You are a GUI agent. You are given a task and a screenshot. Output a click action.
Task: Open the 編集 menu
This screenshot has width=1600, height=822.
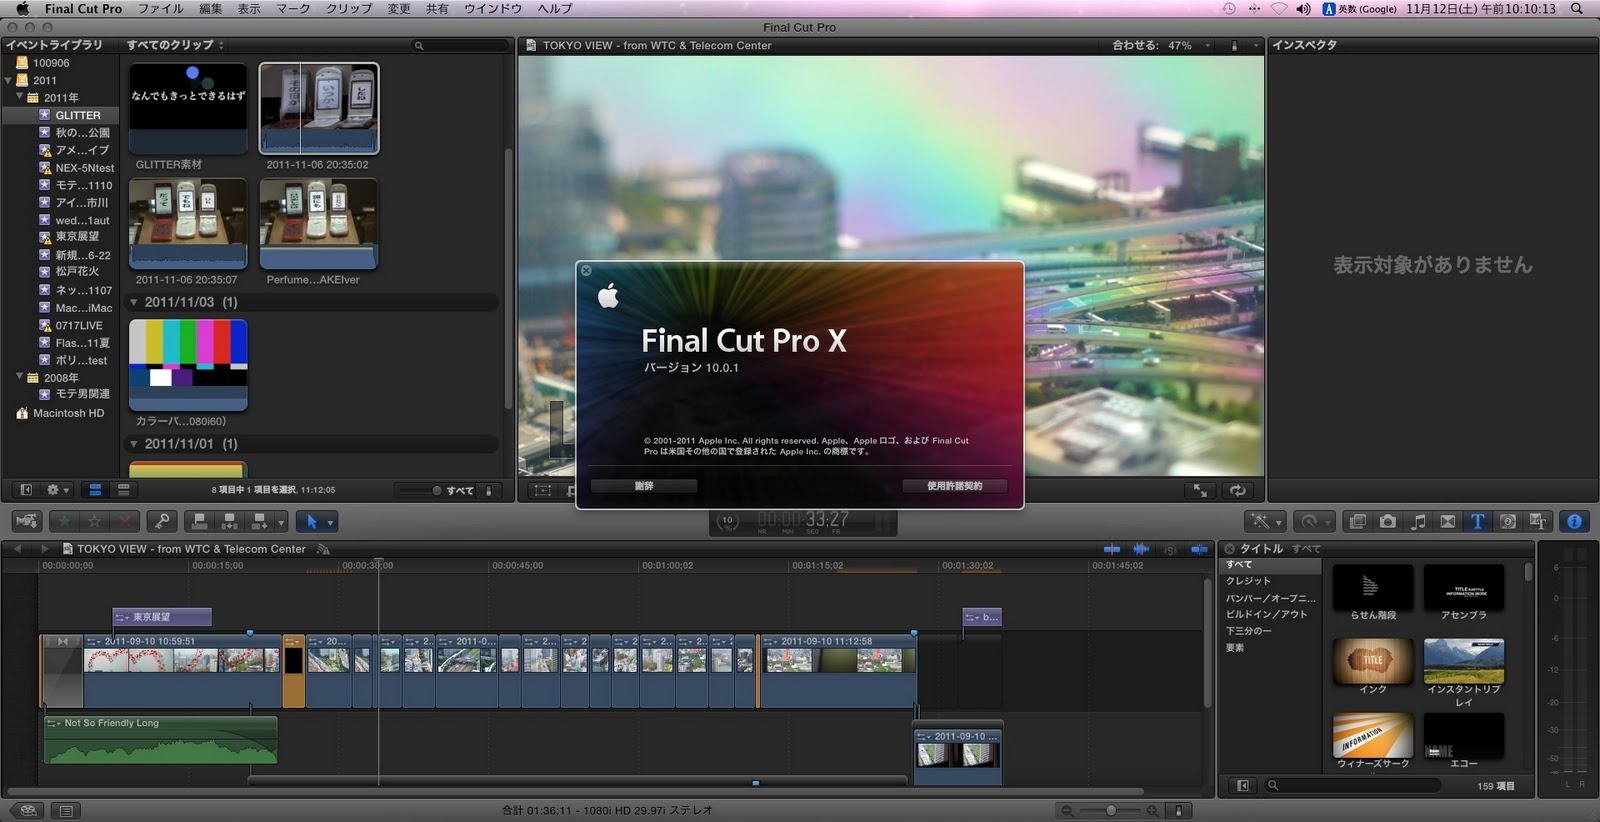pos(210,9)
